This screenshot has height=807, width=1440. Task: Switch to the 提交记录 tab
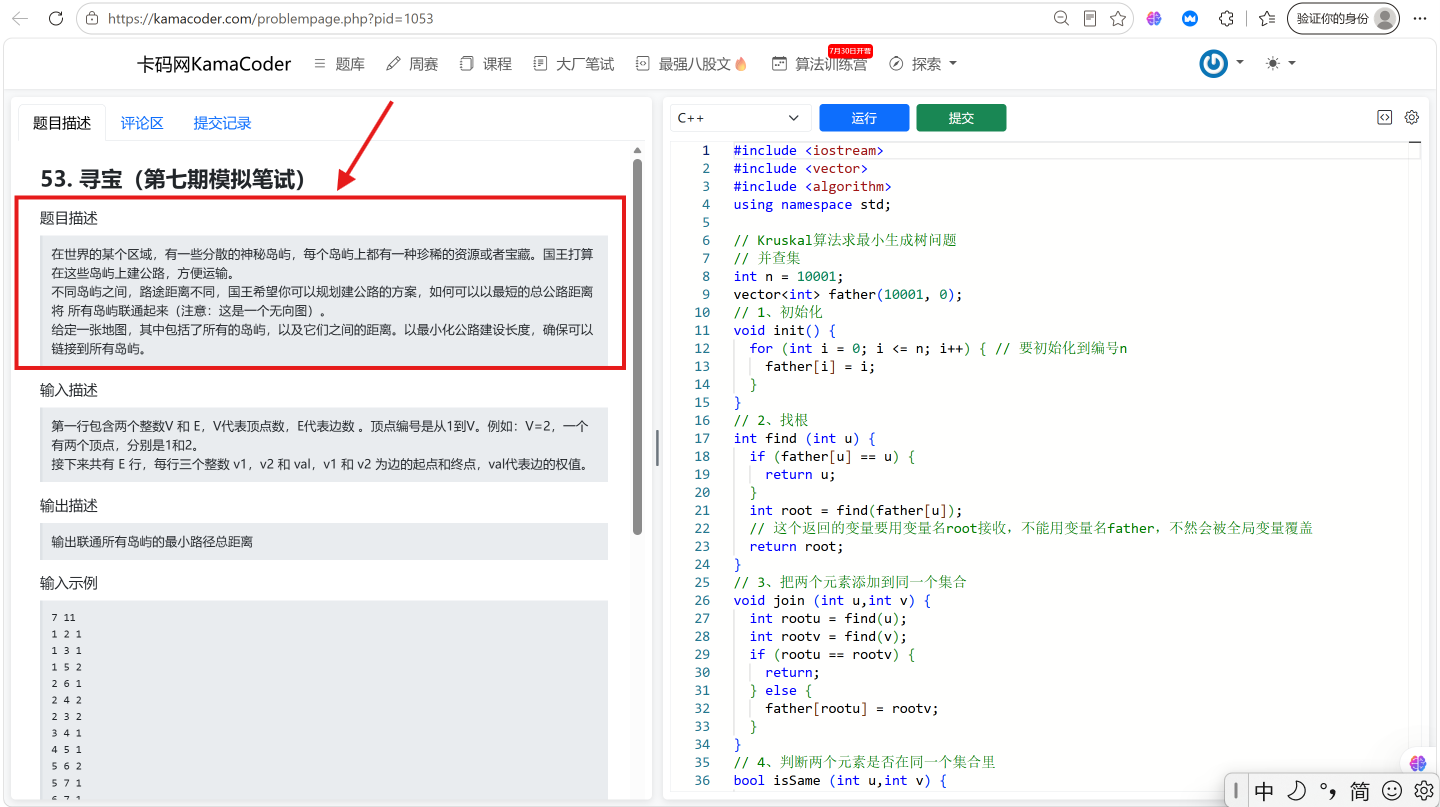[x=222, y=123]
